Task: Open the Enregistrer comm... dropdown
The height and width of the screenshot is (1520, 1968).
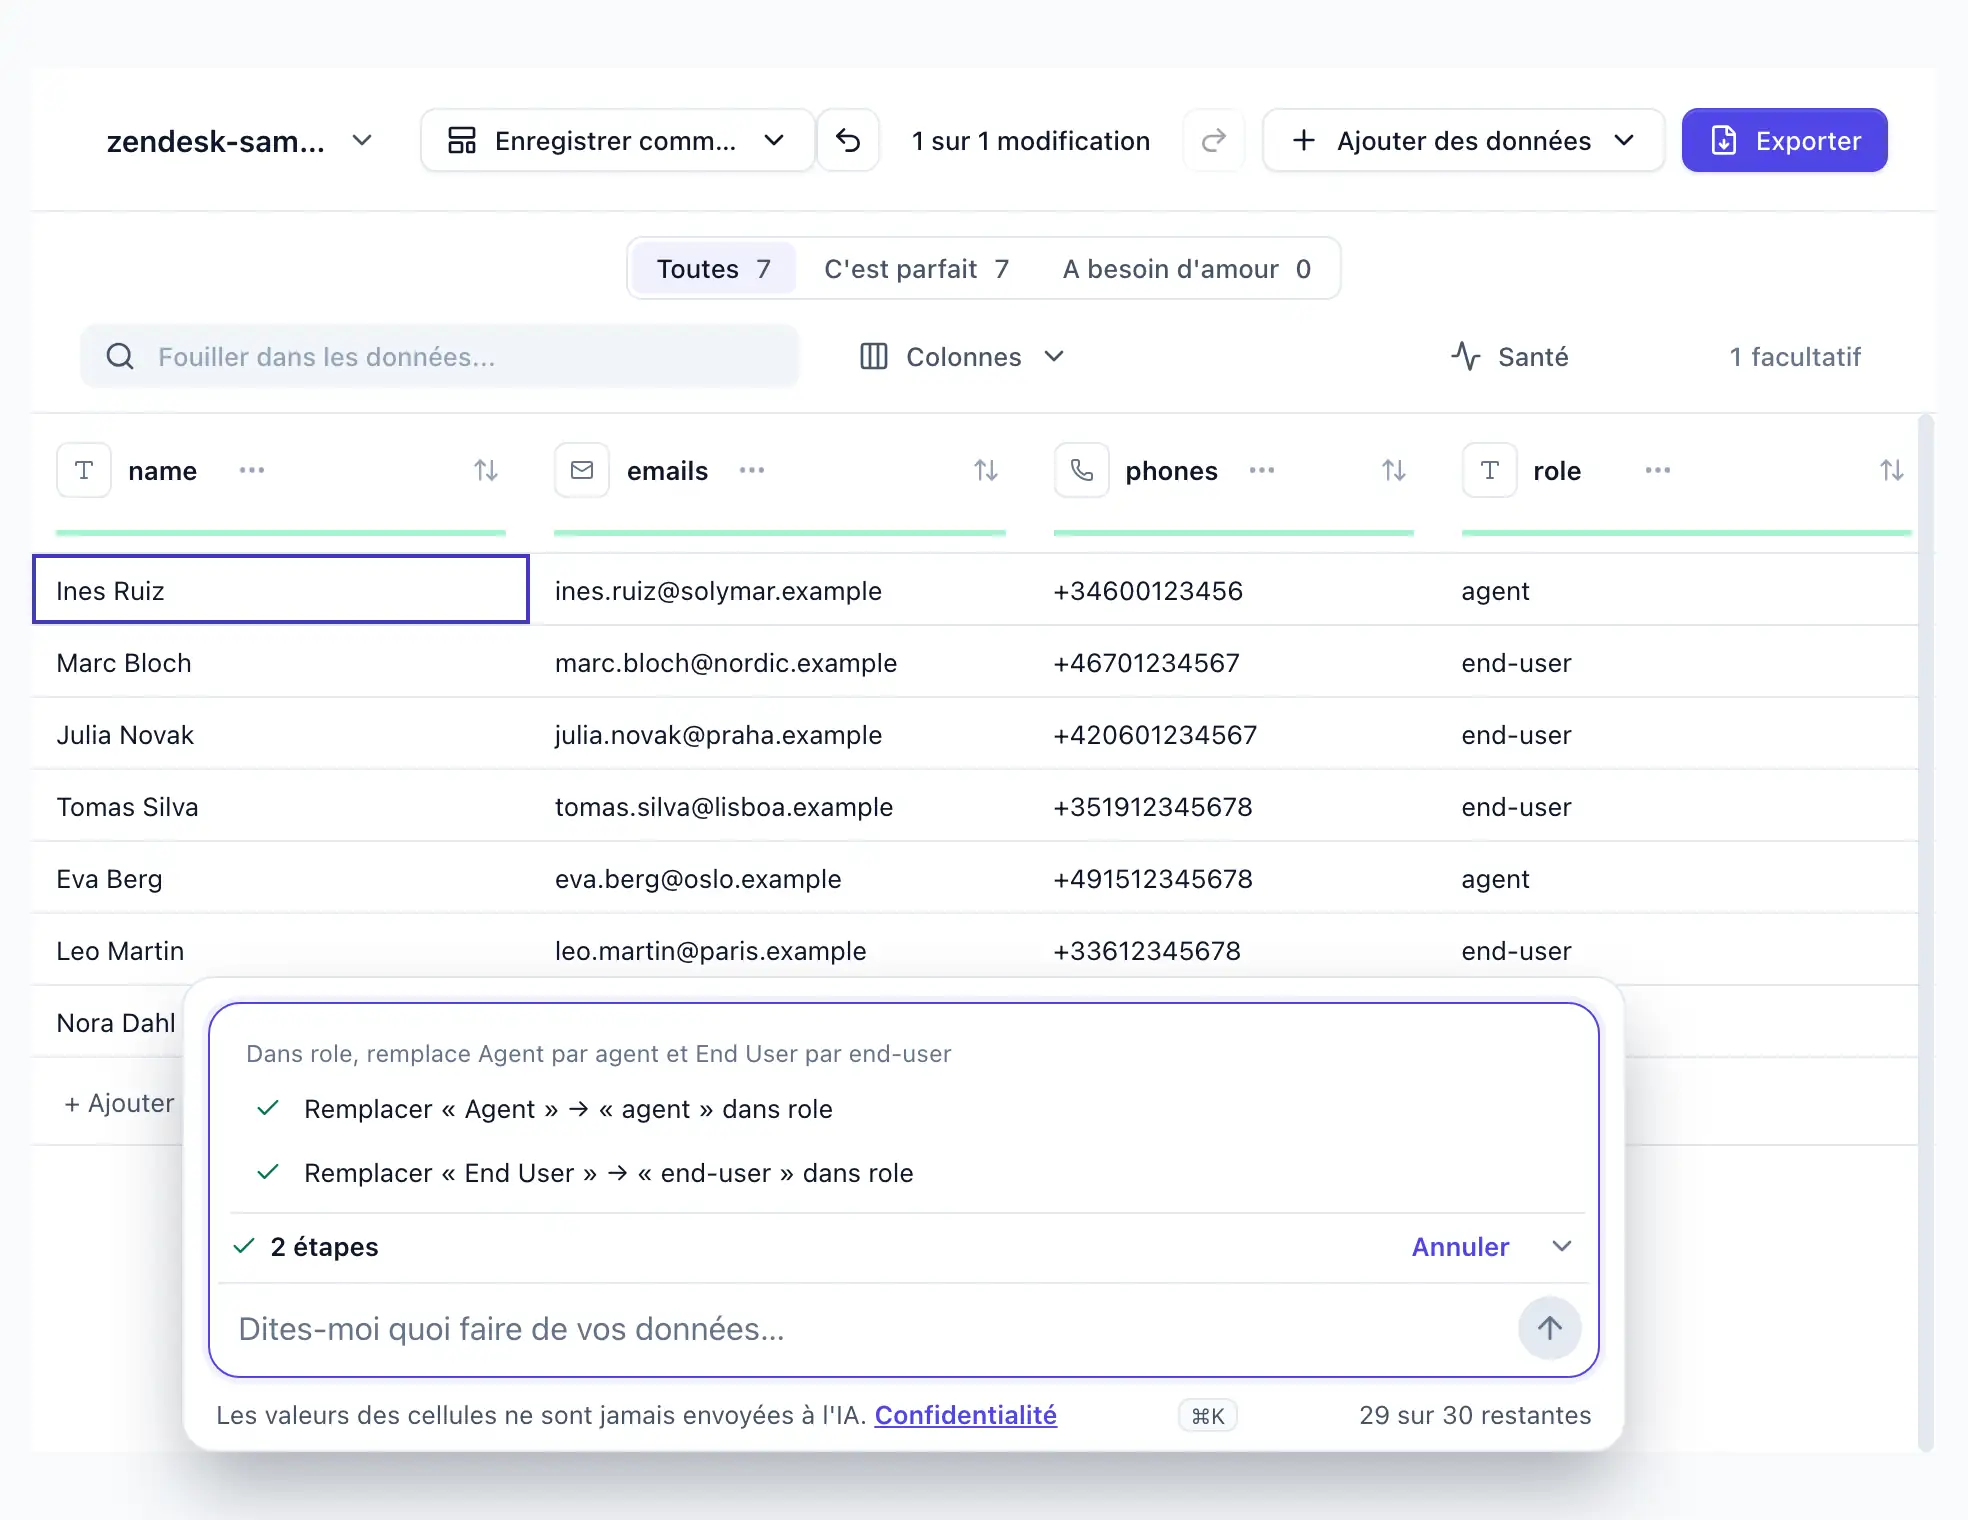Action: point(617,141)
